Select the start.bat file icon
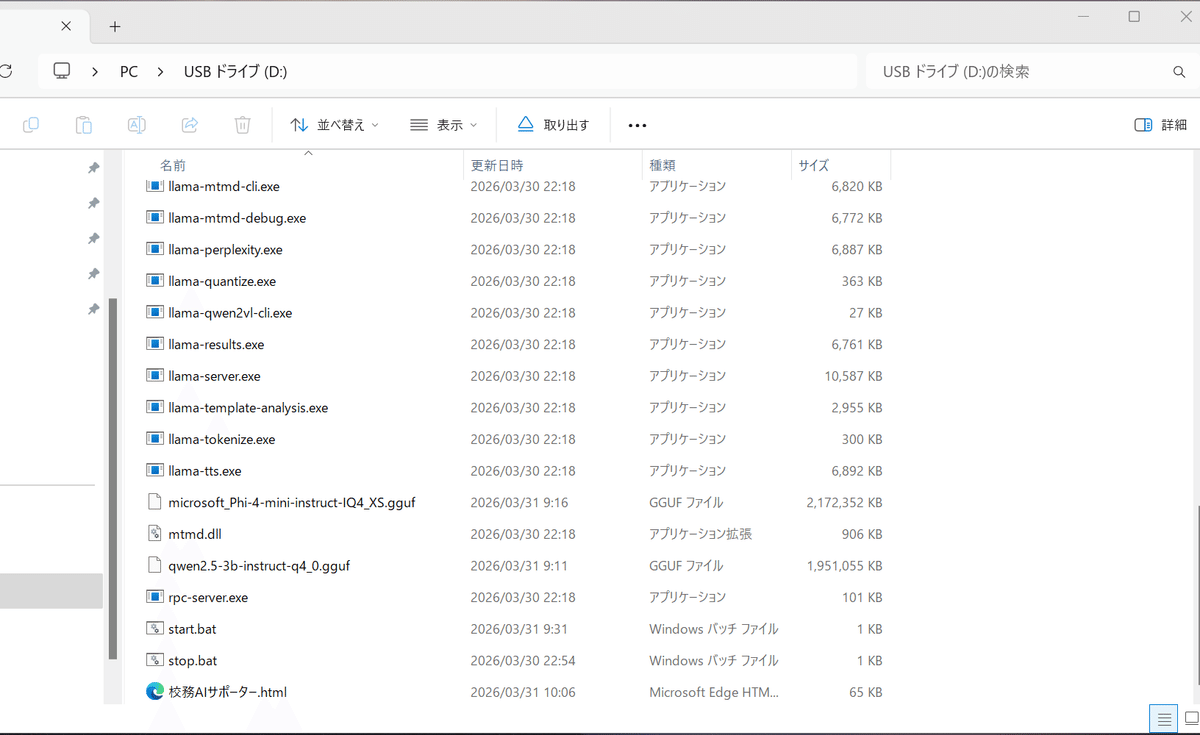1200x735 pixels. point(154,629)
